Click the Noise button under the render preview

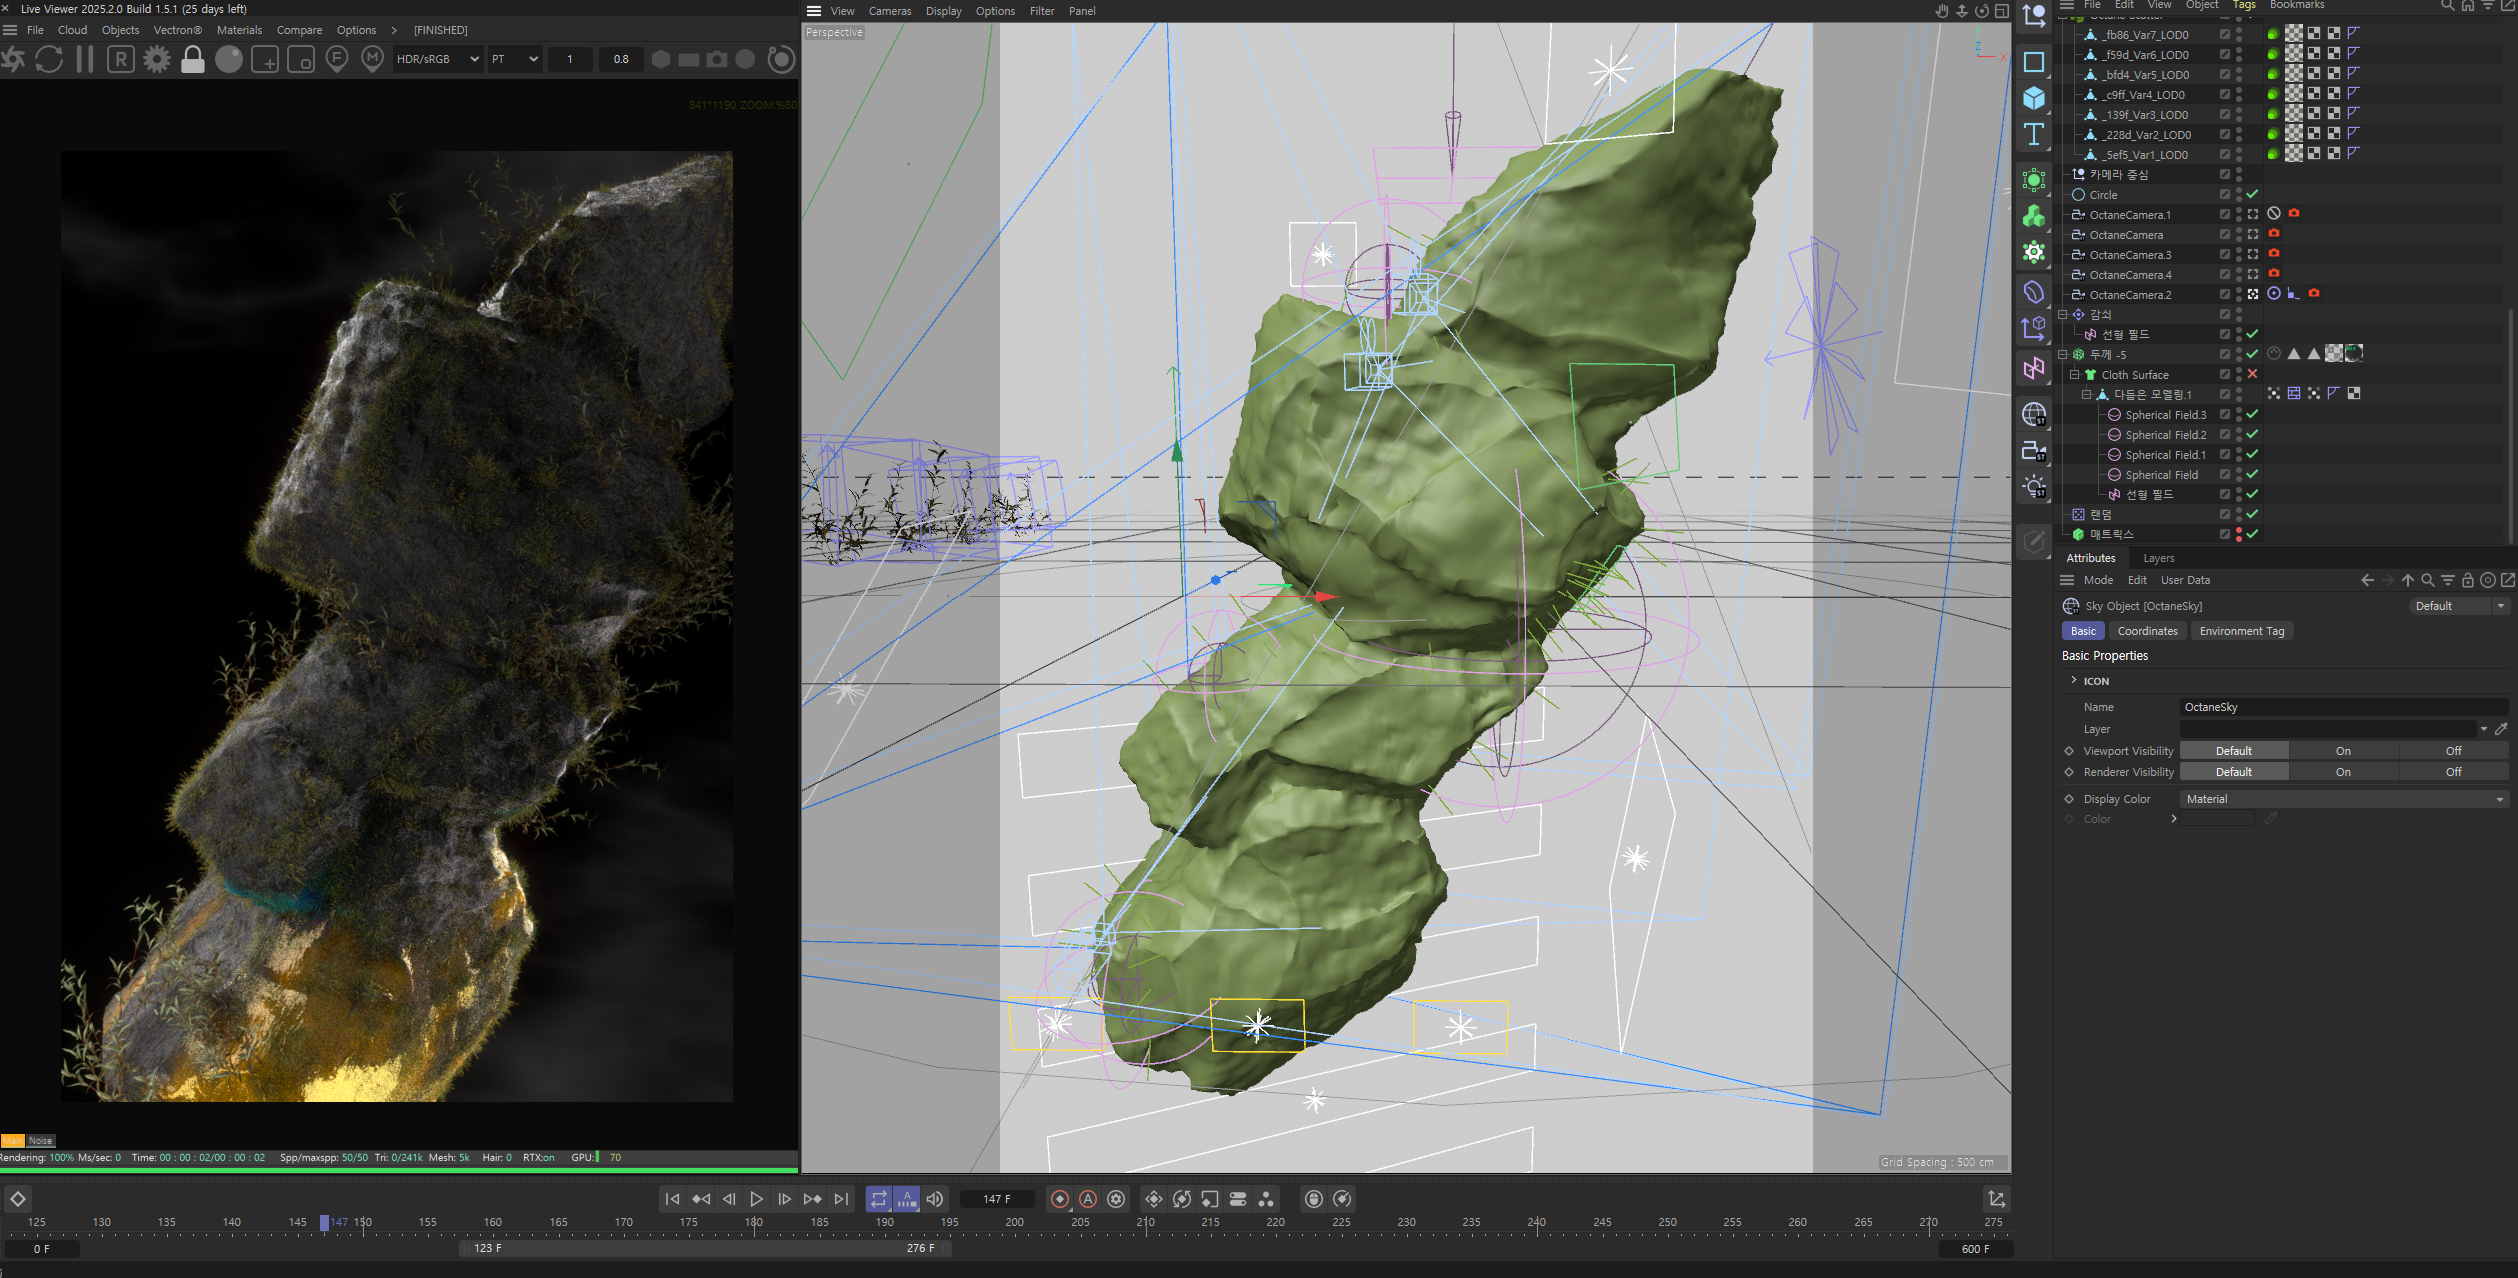(x=40, y=1140)
